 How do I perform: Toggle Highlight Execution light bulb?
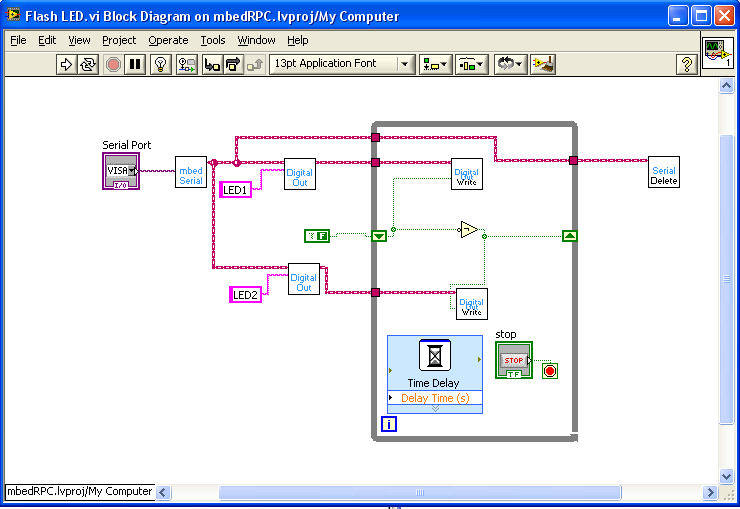tap(160, 64)
